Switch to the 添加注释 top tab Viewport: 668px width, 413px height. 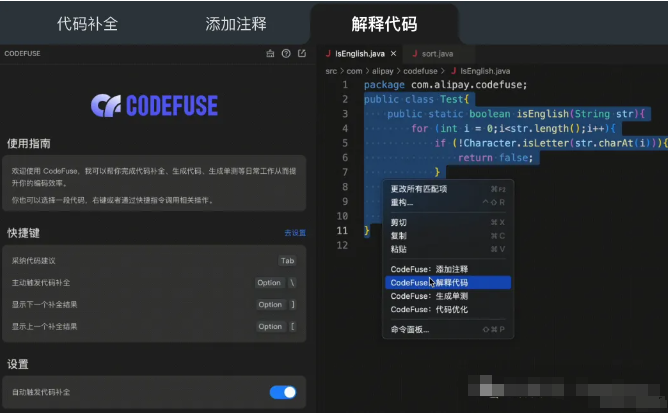coord(236,24)
